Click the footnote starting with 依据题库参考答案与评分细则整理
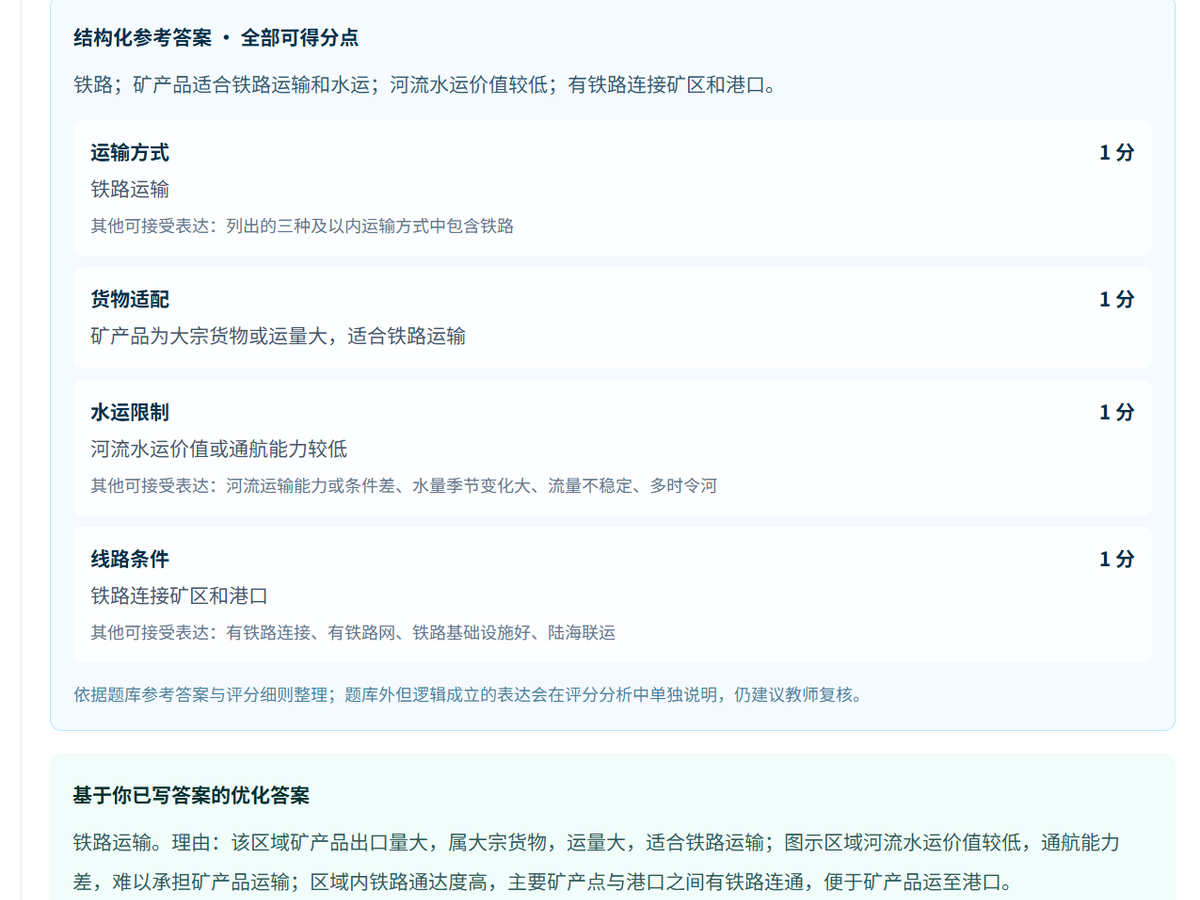 click(x=468, y=694)
